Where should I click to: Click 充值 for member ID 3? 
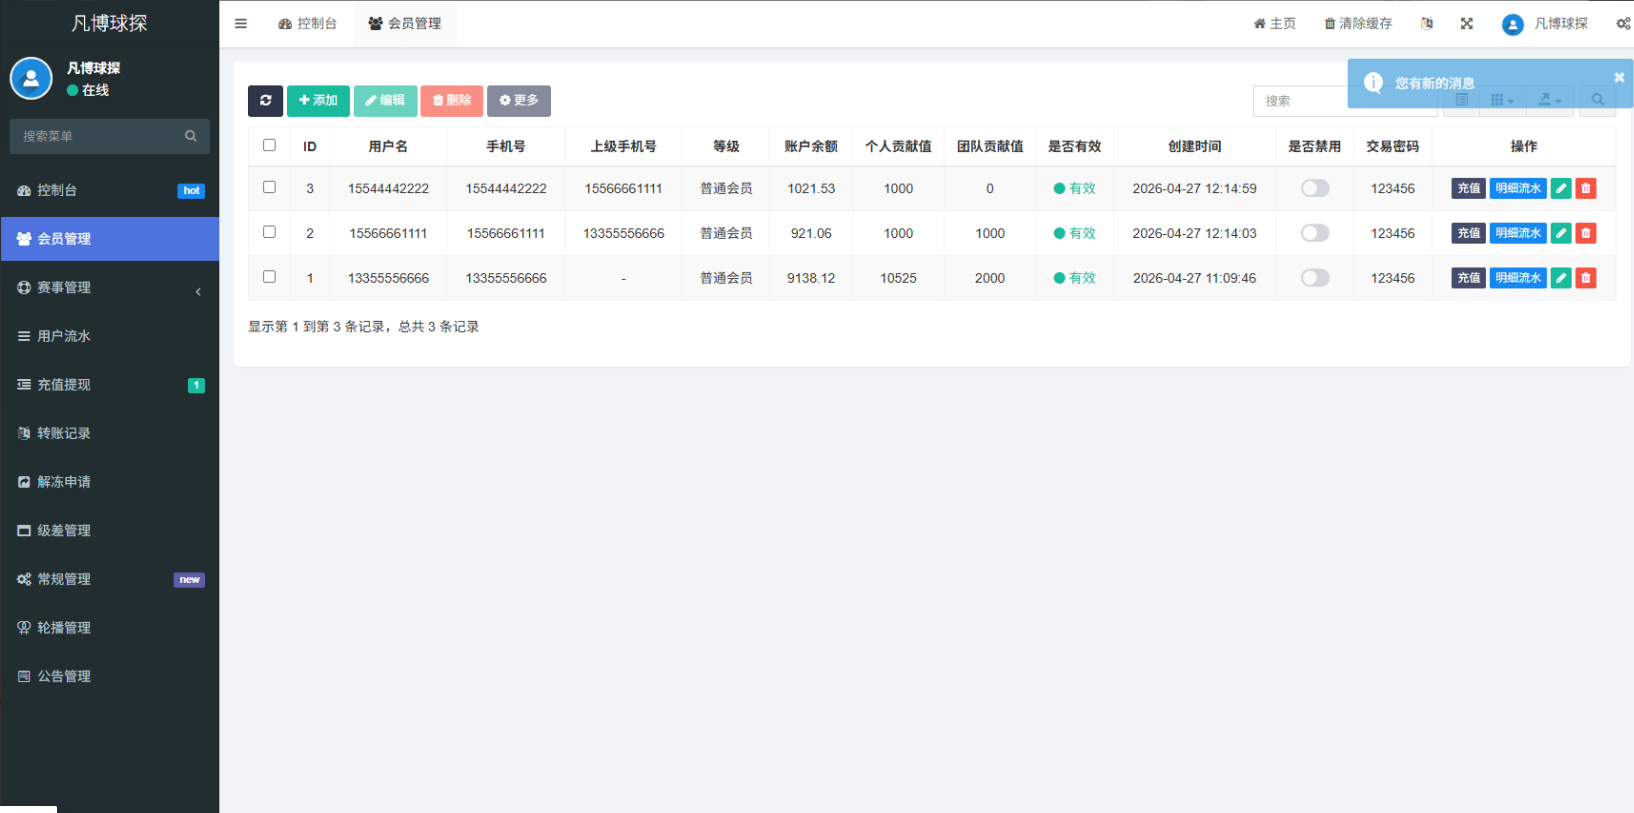pos(1468,188)
